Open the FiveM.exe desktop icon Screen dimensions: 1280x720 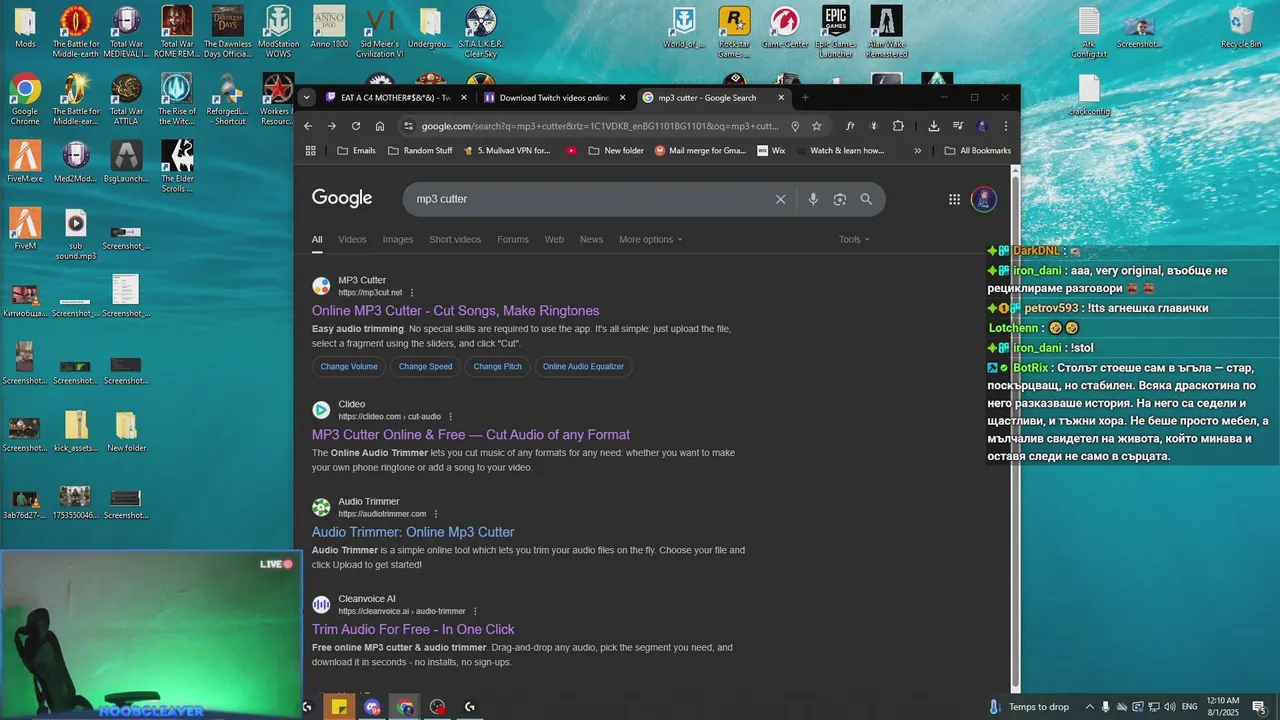[25, 162]
